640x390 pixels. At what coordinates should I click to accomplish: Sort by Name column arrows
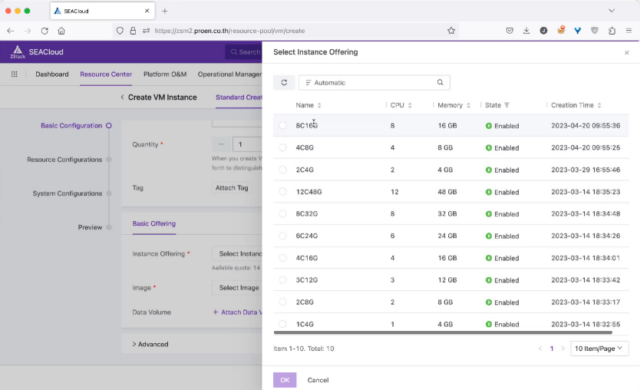[x=319, y=105]
